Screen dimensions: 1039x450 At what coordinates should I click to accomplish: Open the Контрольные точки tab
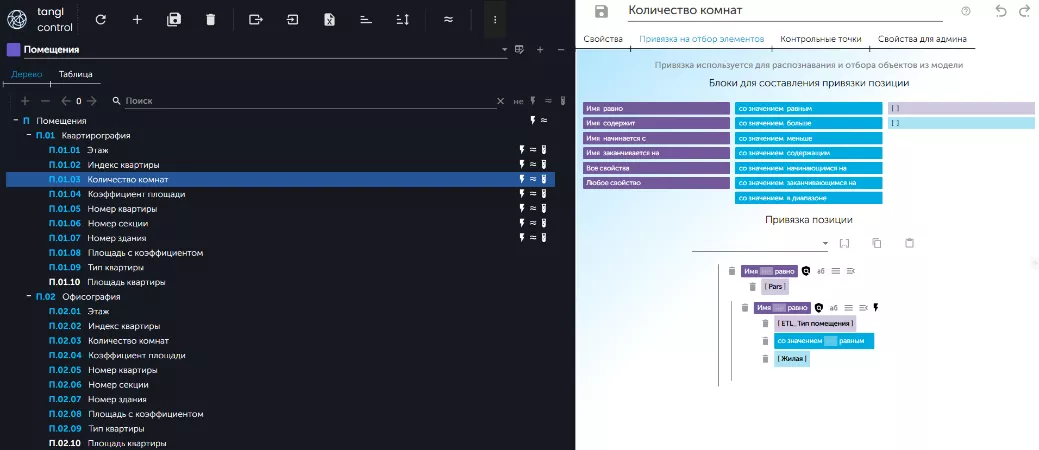click(x=820, y=39)
